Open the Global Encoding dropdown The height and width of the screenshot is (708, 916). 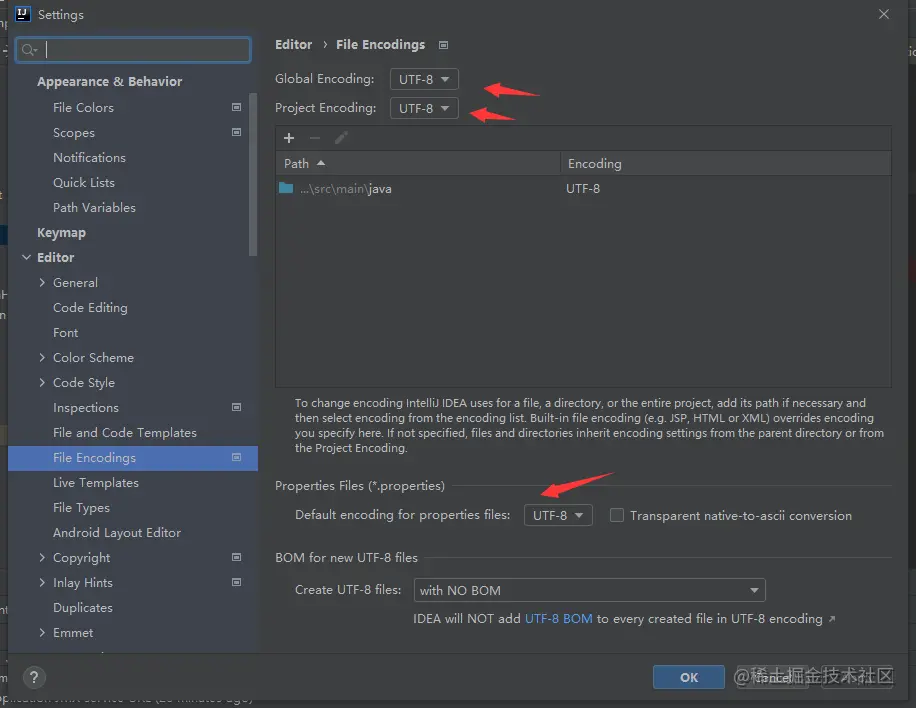coord(424,79)
